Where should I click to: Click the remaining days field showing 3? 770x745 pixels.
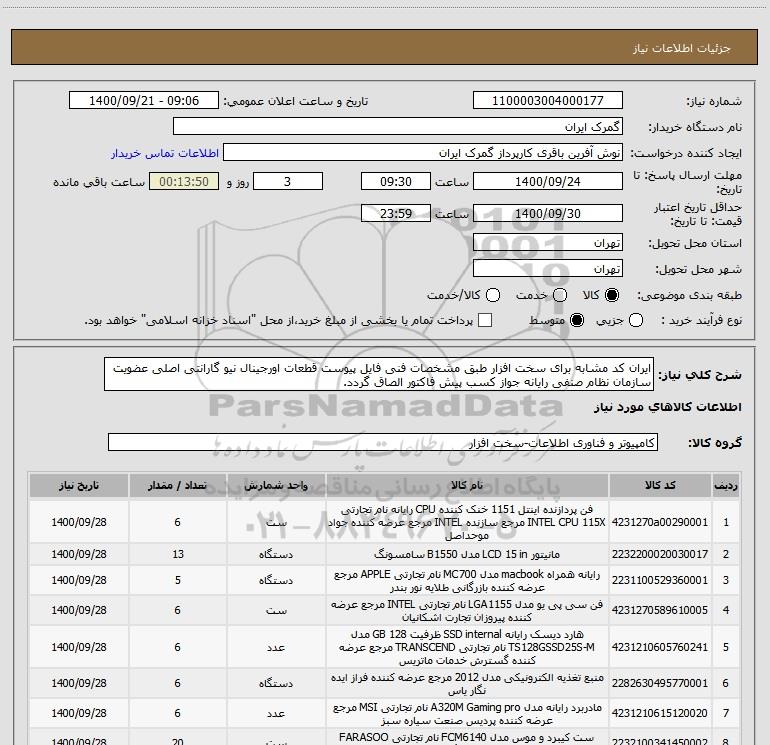point(288,181)
